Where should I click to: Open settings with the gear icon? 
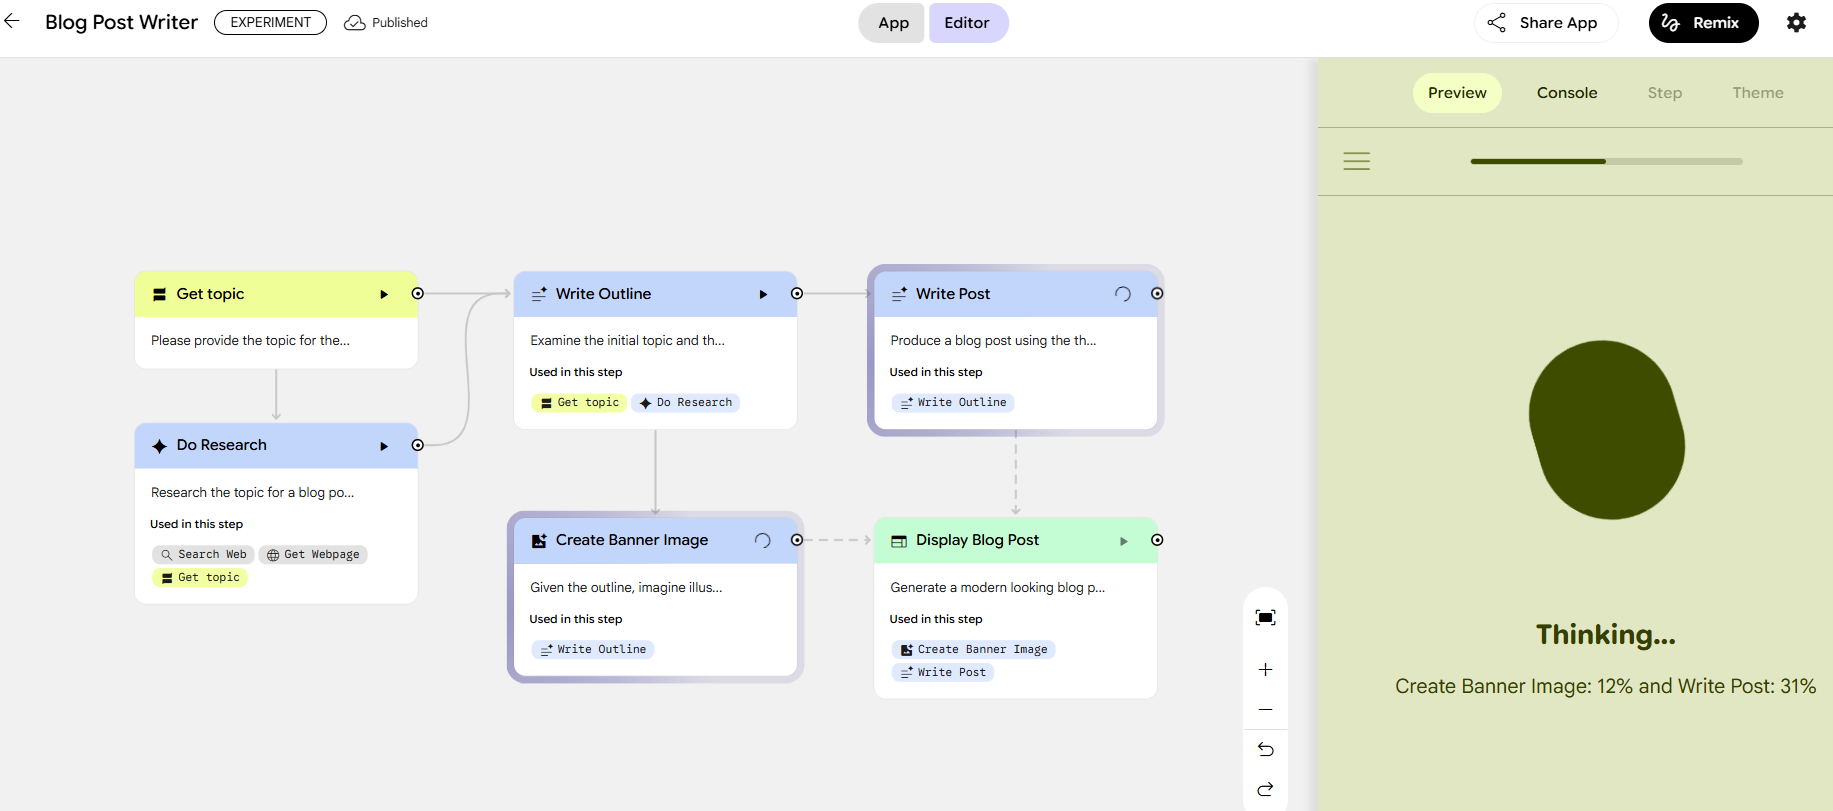[x=1796, y=22]
